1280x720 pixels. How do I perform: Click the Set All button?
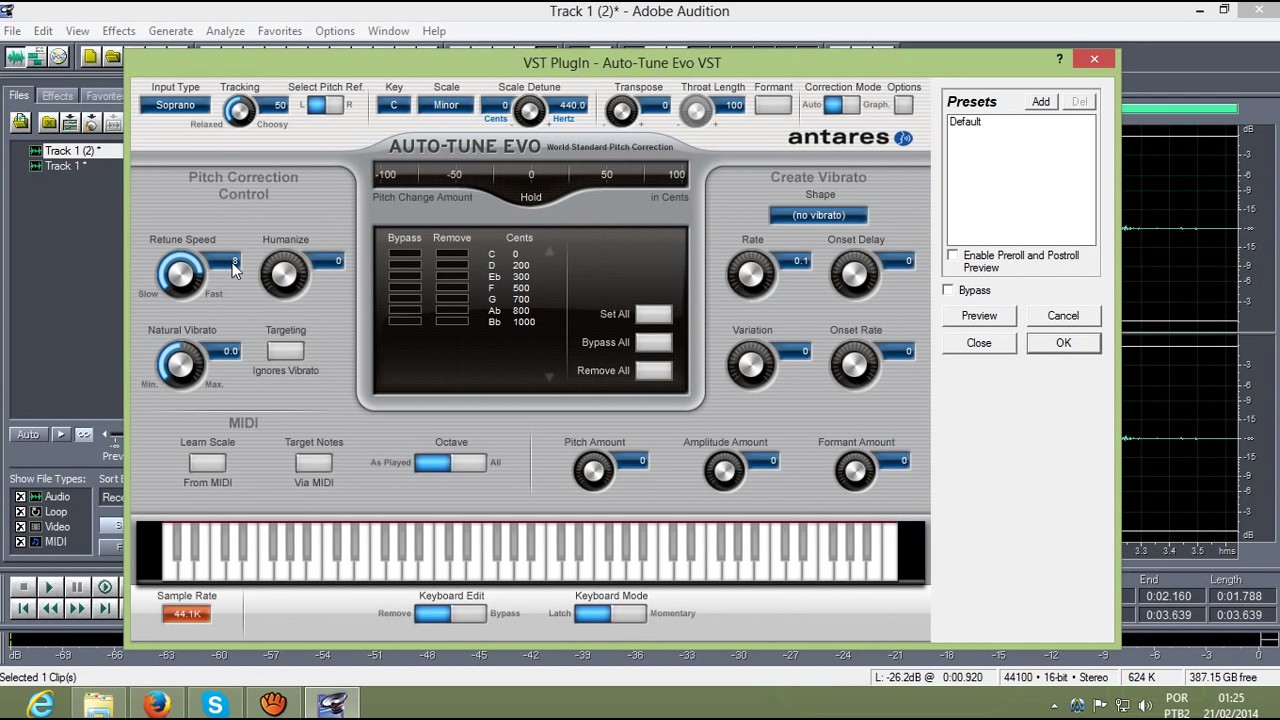coord(654,314)
